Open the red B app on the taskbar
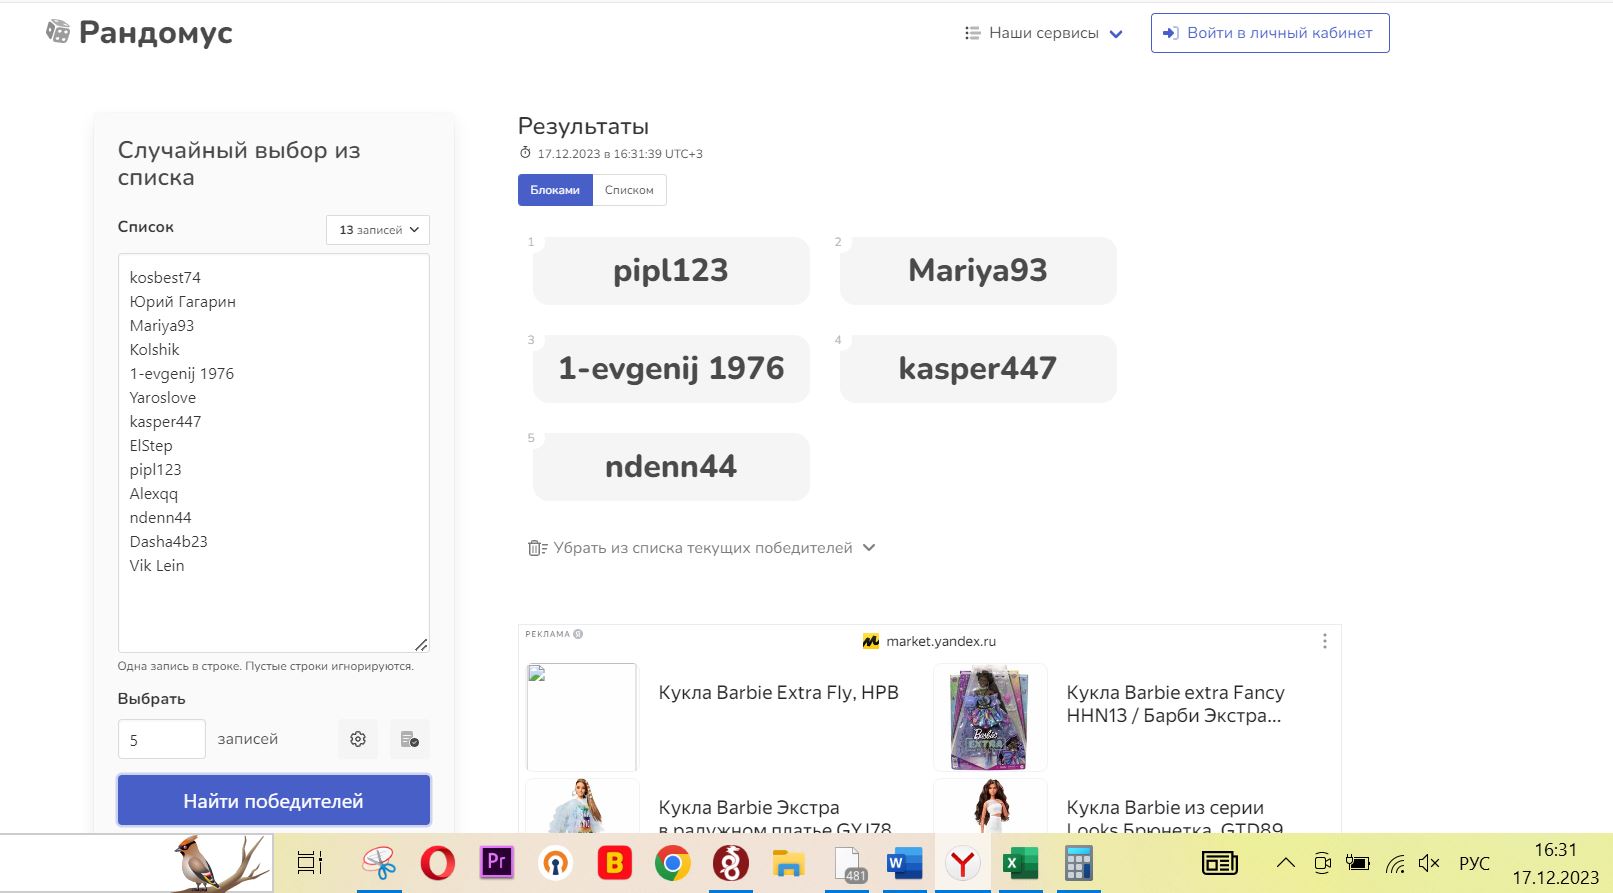 tap(614, 862)
